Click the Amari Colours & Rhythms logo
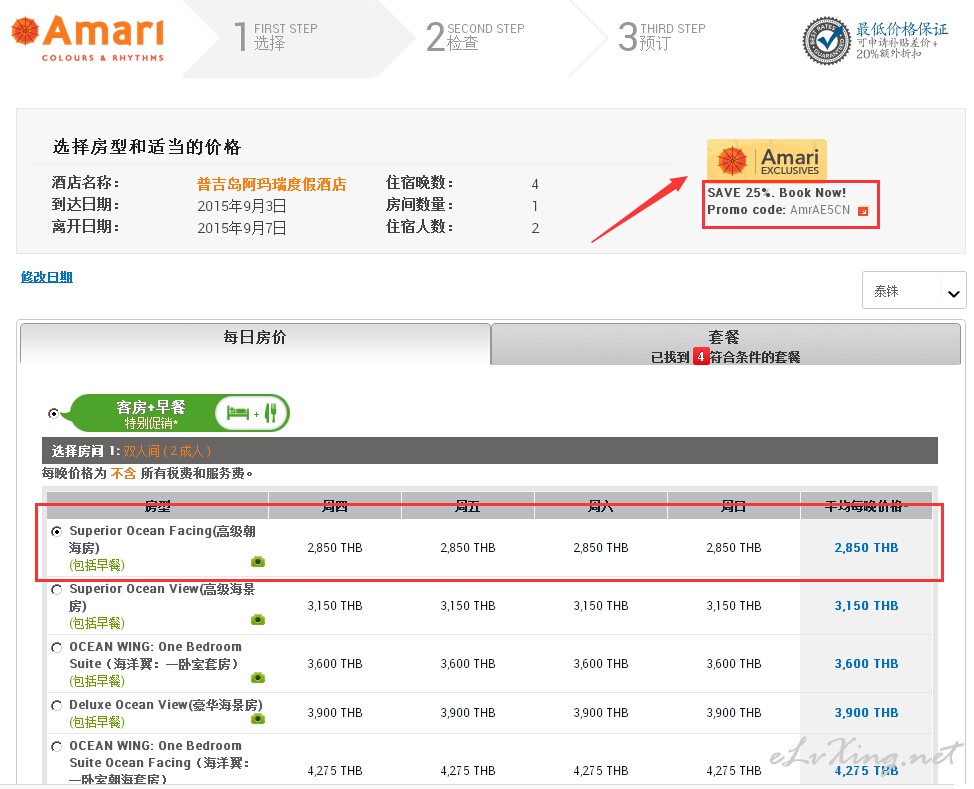The image size is (974, 789). 88,39
